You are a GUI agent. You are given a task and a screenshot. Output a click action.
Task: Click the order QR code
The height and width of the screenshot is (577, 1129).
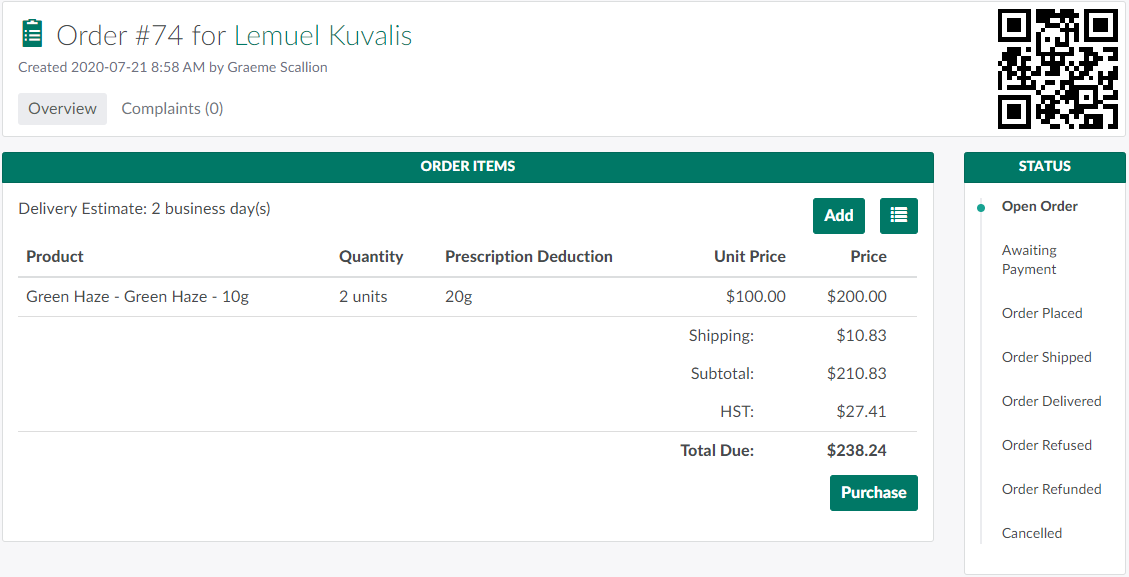1058,68
